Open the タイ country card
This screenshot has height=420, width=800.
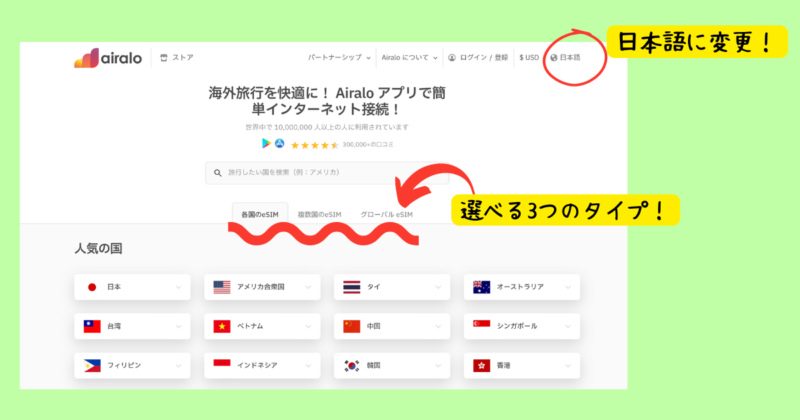392,287
